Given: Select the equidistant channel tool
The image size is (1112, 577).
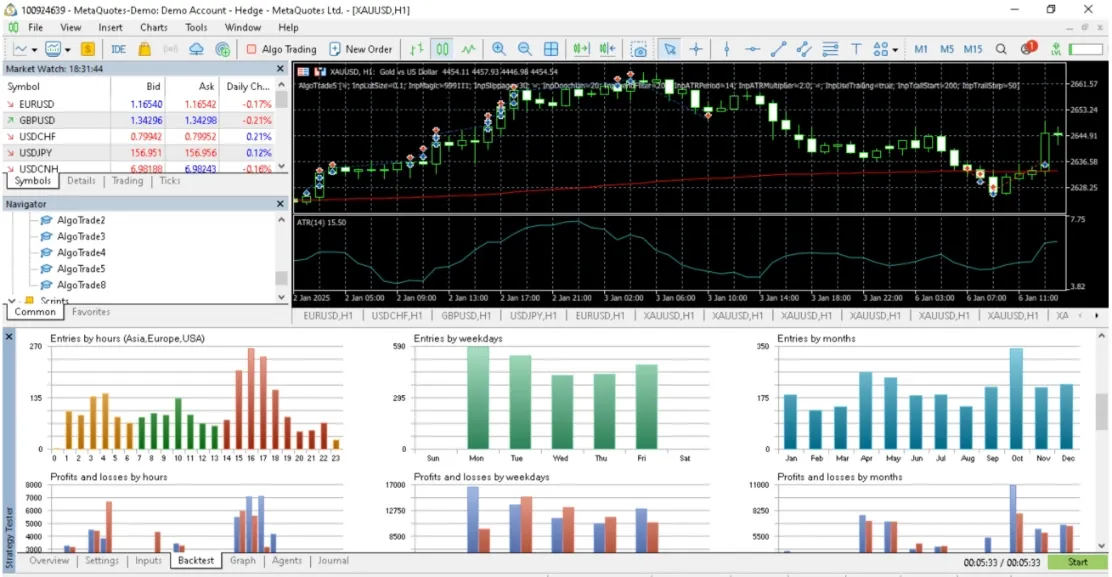Looking at the screenshot, I should [804, 49].
